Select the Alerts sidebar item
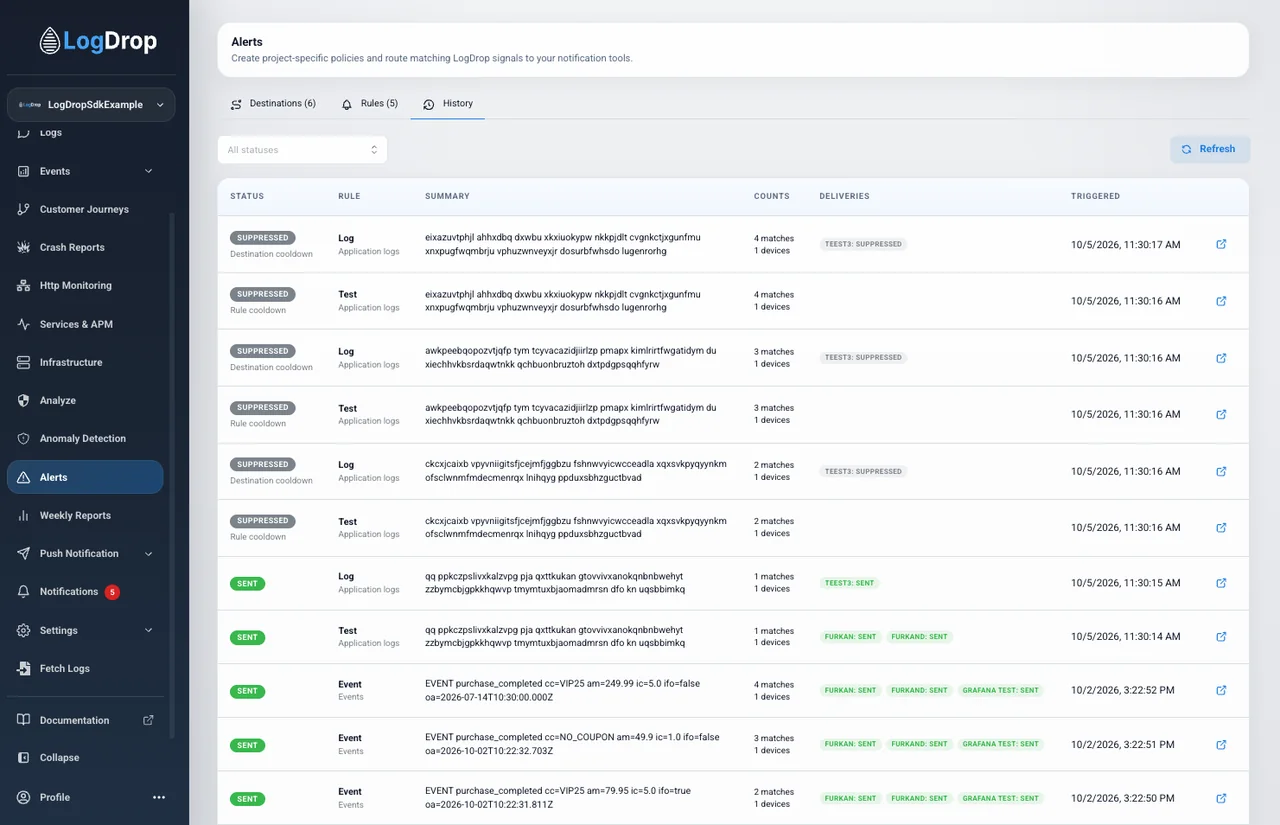The width and height of the screenshot is (1280, 825). pyautogui.click(x=85, y=477)
